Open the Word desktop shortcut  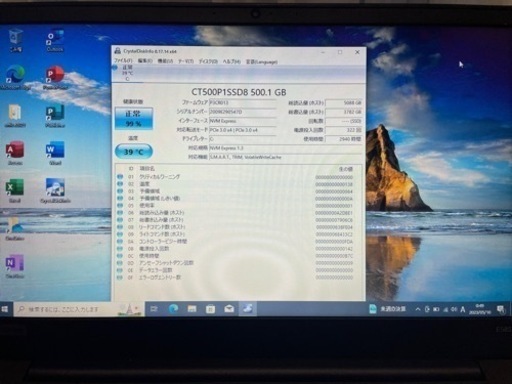point(55,153)
